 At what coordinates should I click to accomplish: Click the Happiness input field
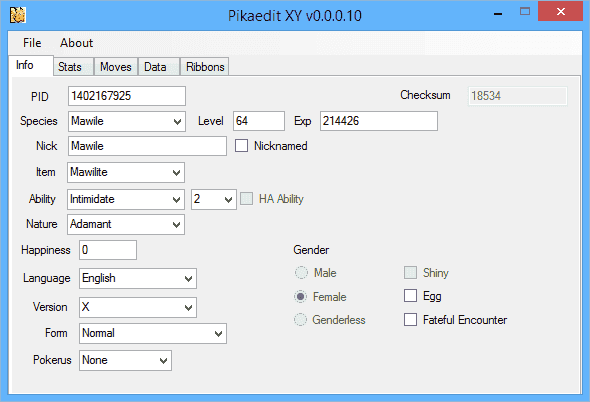click(108, 250)
